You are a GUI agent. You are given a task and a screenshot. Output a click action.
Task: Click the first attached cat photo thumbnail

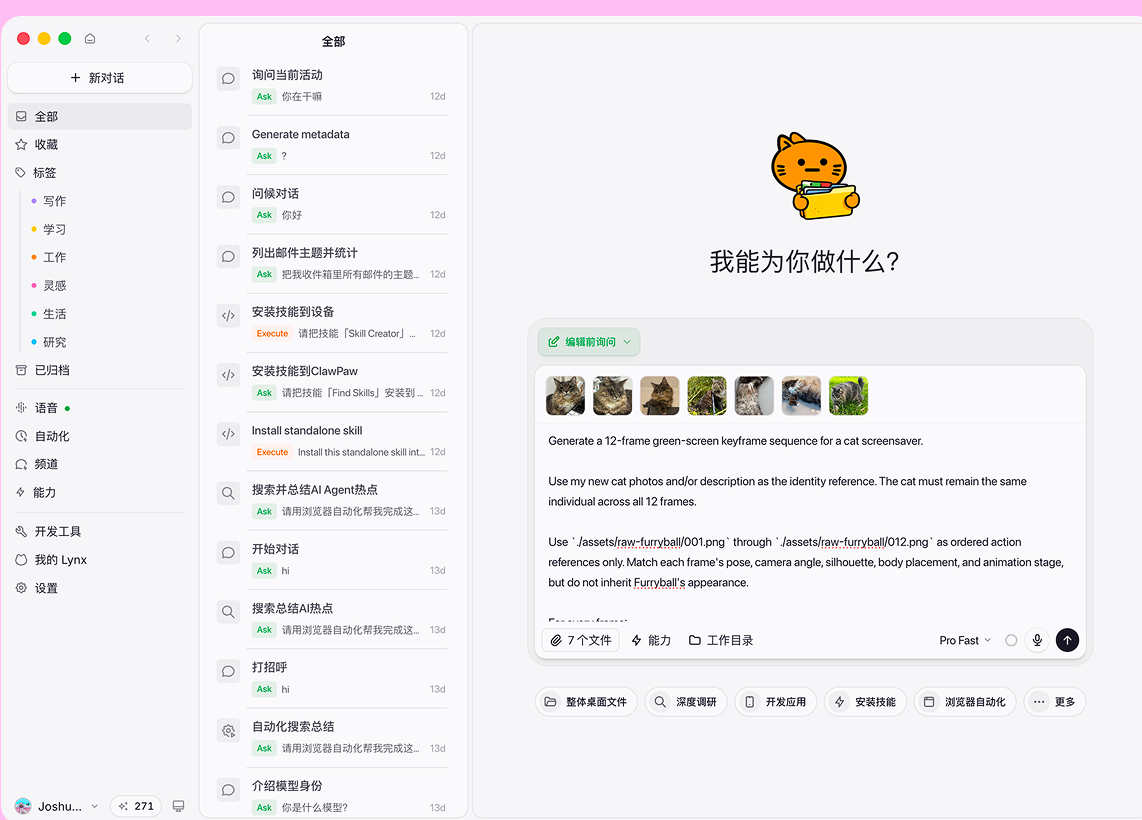565,395
